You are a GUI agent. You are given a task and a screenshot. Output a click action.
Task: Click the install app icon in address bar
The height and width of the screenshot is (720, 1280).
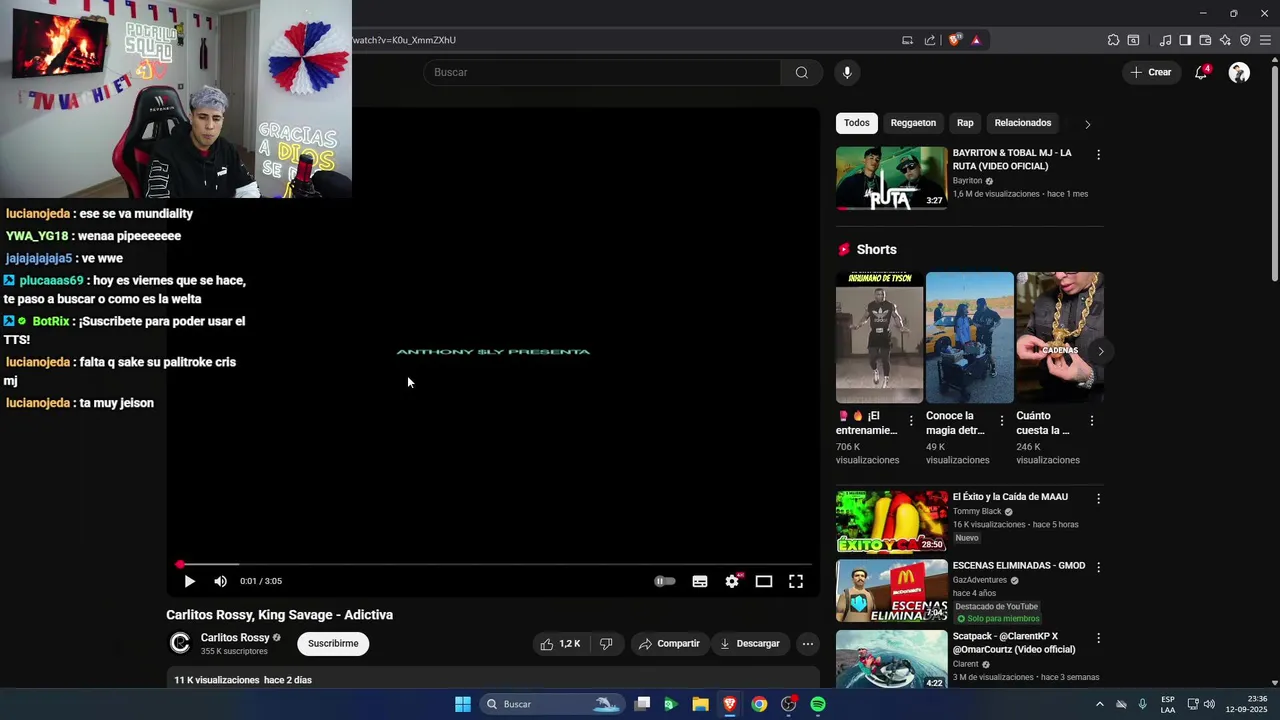pos(907,40)
